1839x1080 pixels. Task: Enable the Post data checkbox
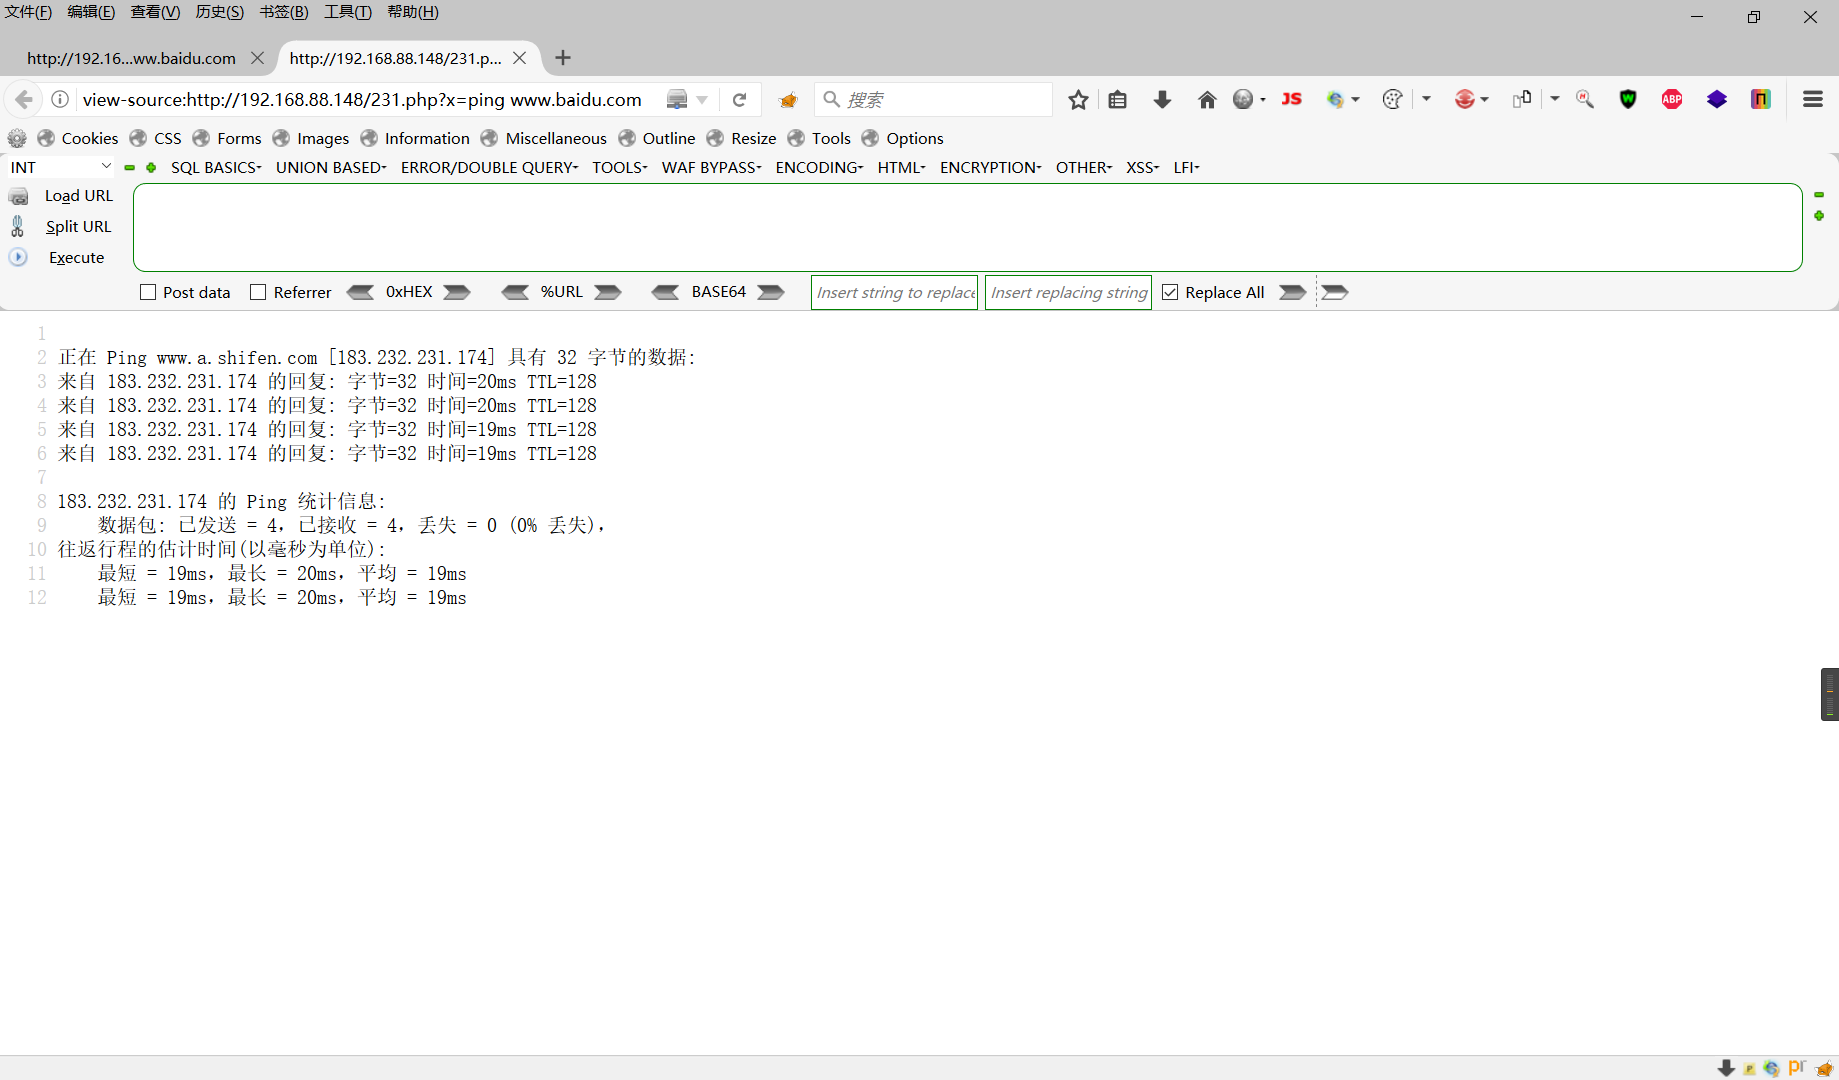point(147,291)
